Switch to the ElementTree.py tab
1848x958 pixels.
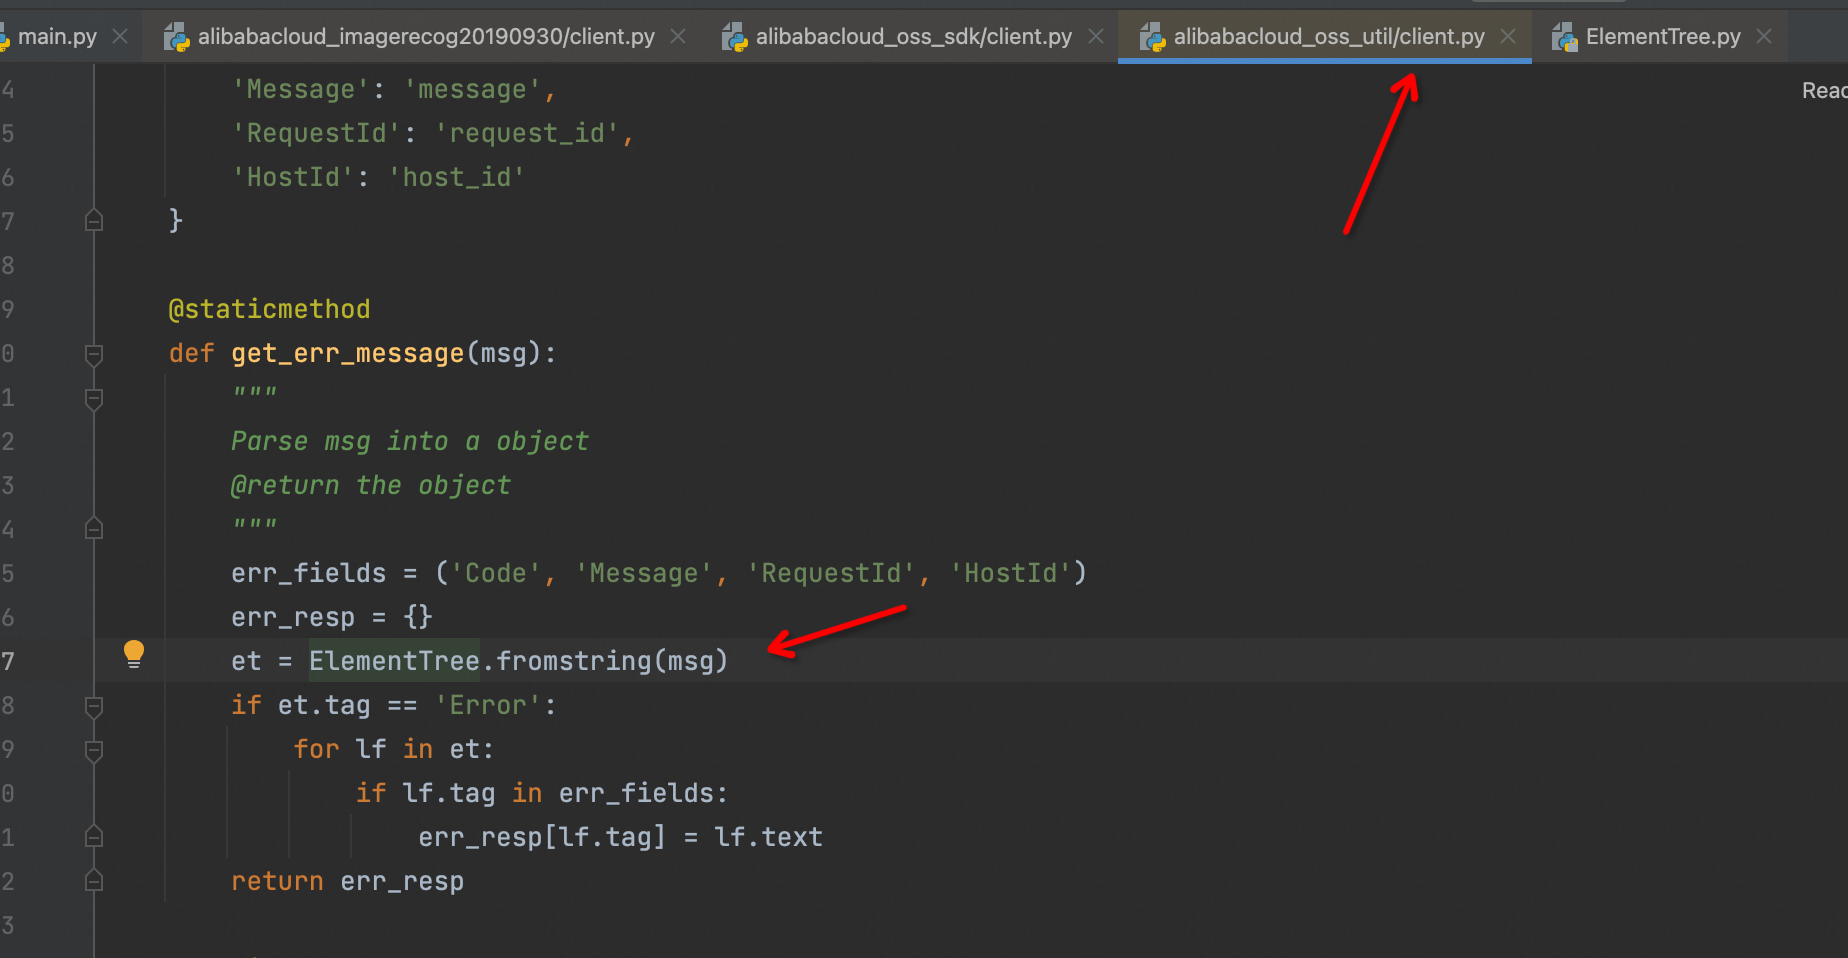1663,37
